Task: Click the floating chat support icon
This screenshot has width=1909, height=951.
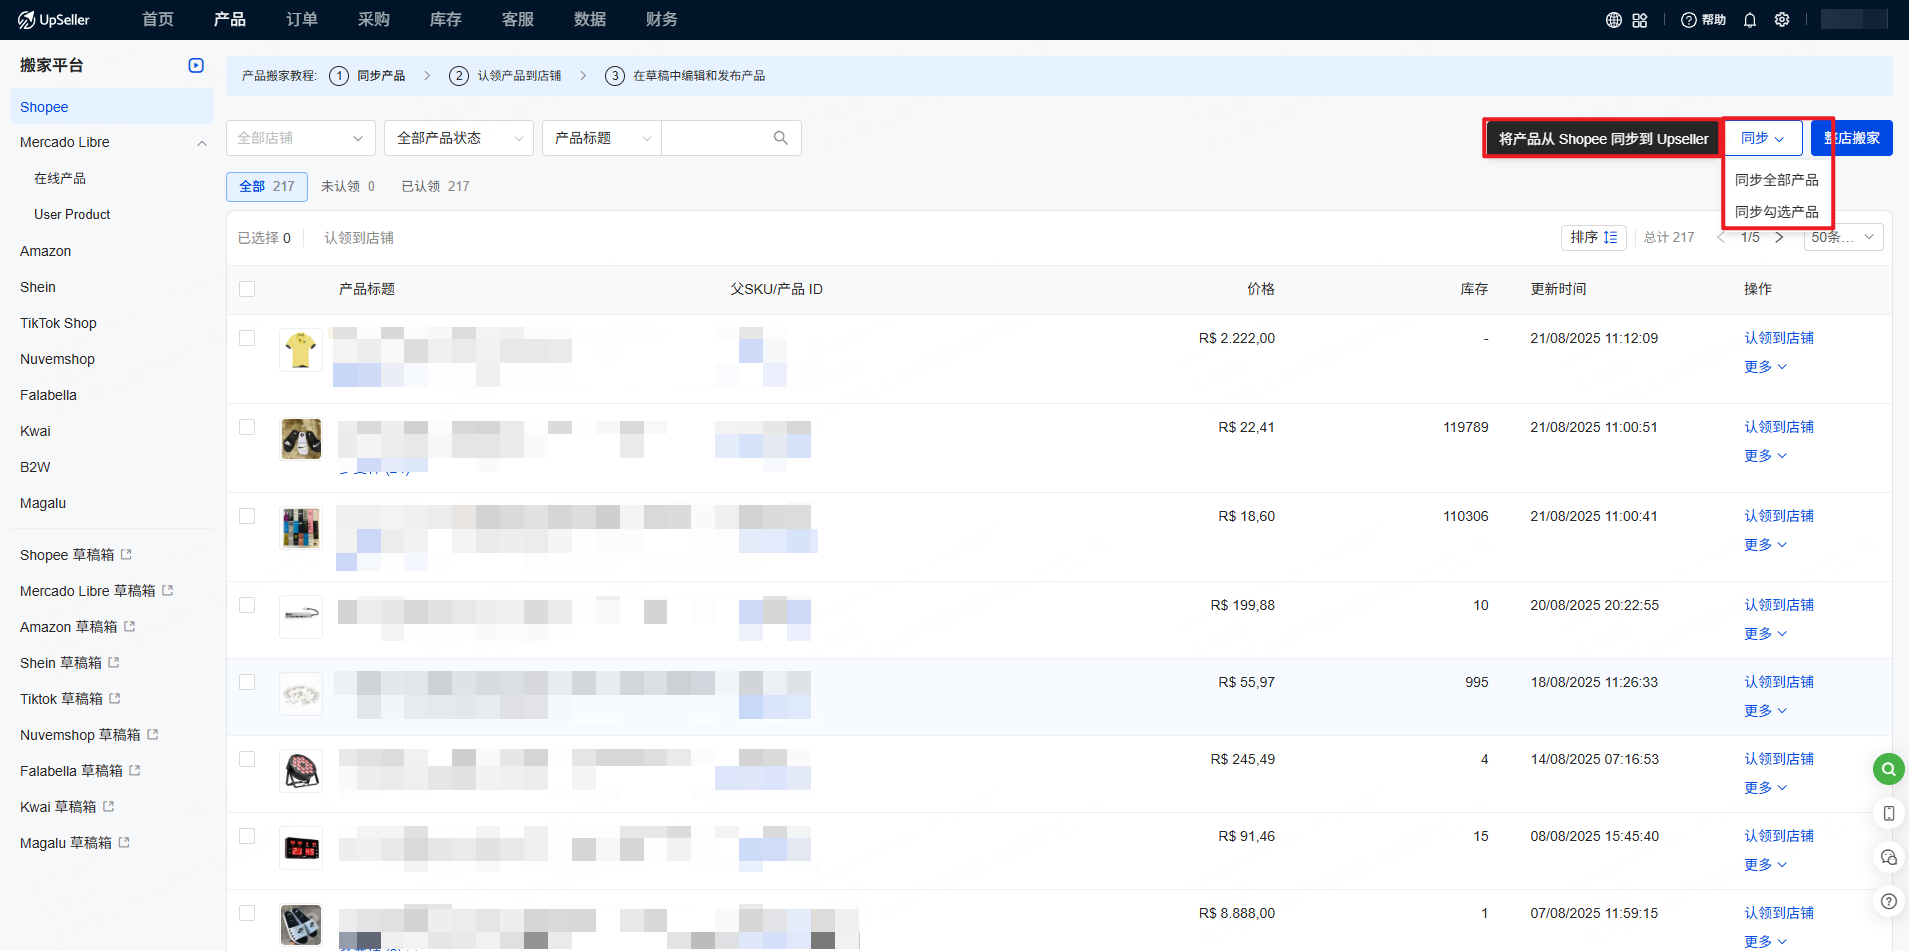Action: pos(1888,857)
